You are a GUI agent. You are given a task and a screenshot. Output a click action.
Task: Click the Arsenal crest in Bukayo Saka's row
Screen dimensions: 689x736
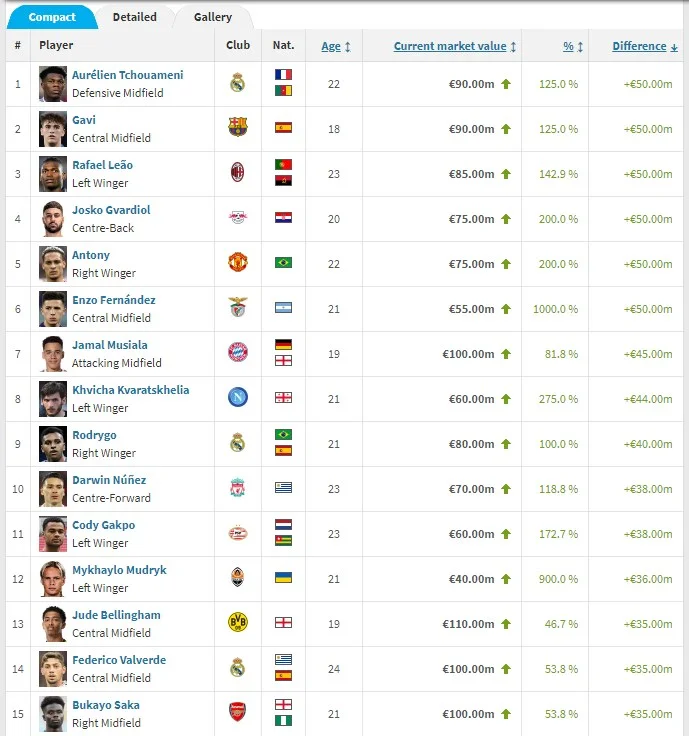[237, 713]
